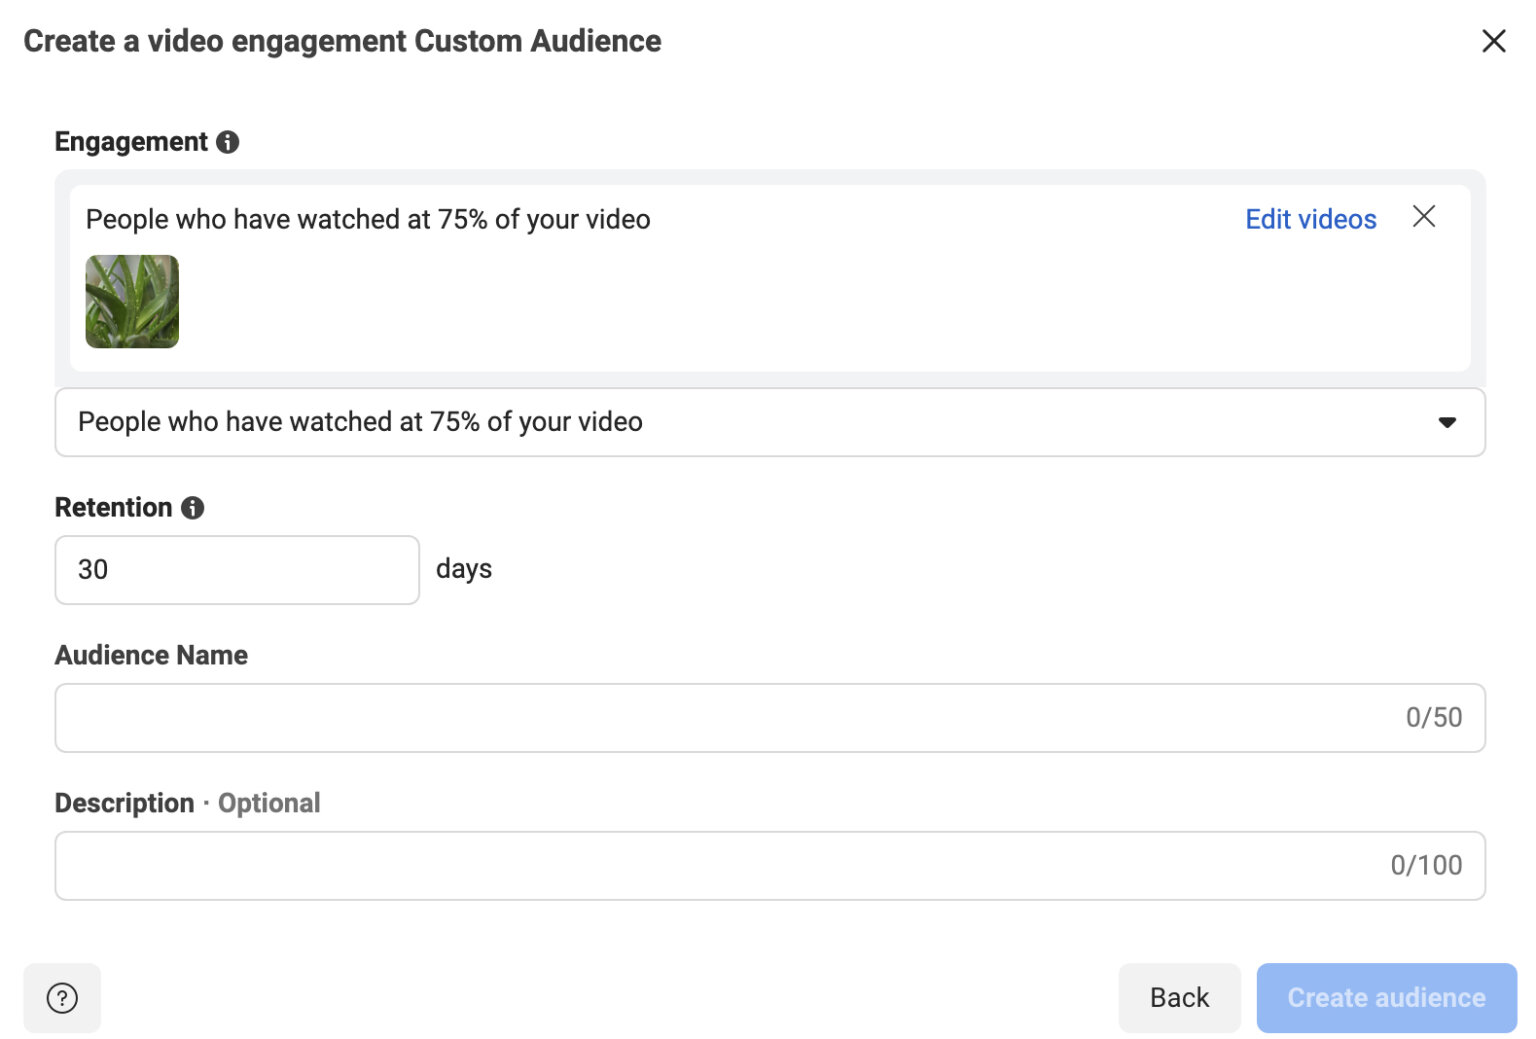The height and width of the screenshot is (1039, 1536).
Task: Click the dropdown caret arrow
Action: click(x=1446, y=422)
